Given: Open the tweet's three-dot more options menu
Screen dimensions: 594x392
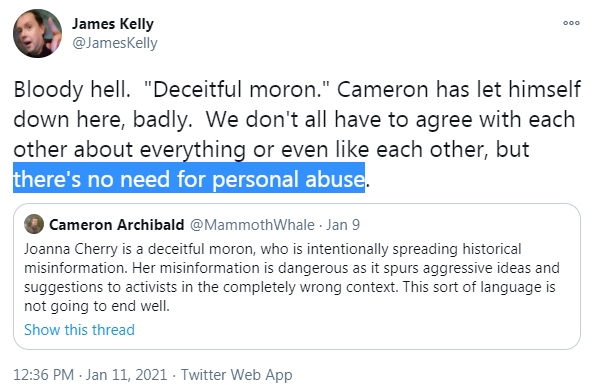Looking at the screenshot, I should pyautogui.click(x=571, y=23).
